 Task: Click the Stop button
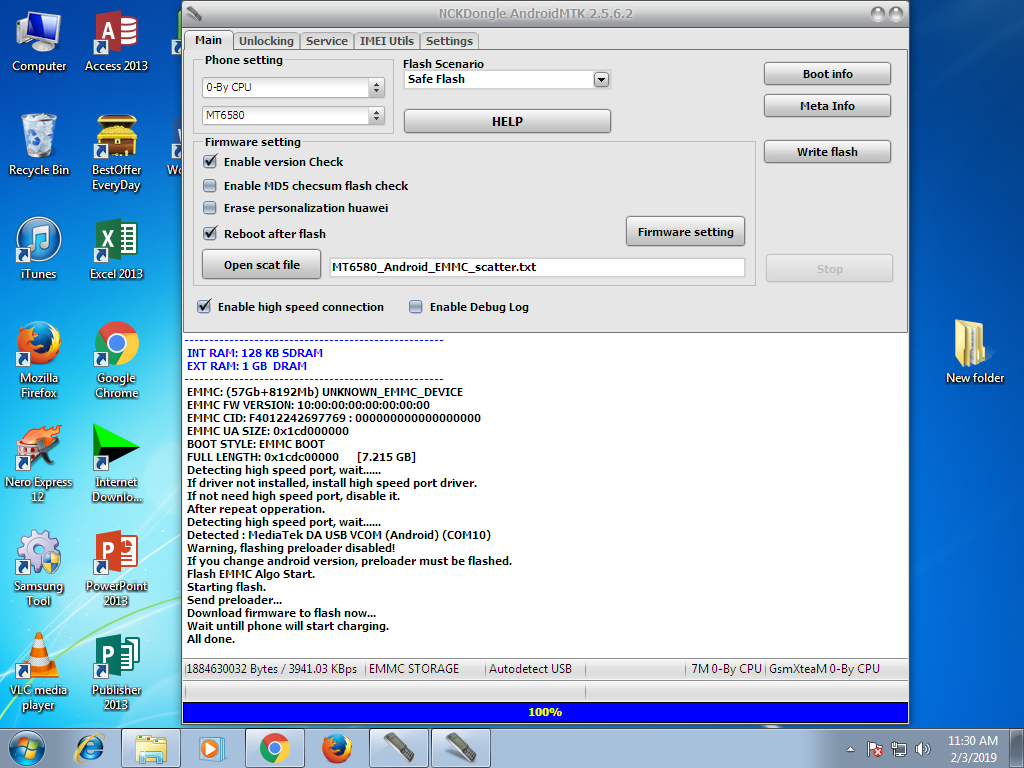(829, 268)
